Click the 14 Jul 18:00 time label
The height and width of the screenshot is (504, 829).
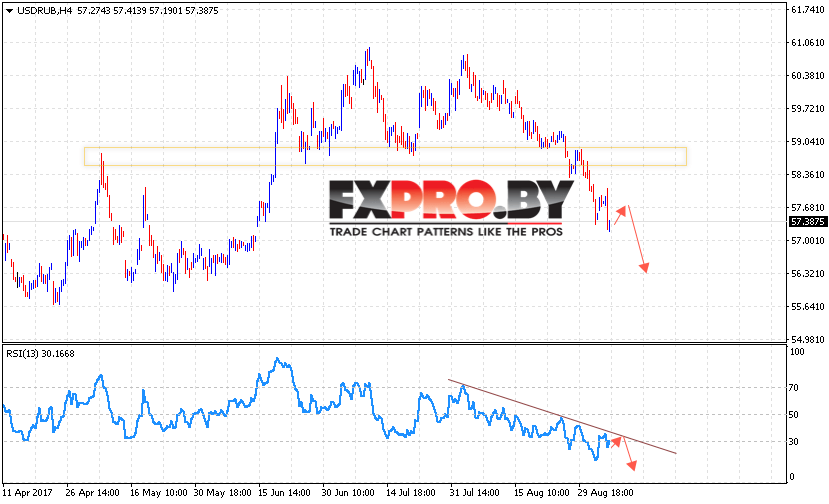click(411, 492)
